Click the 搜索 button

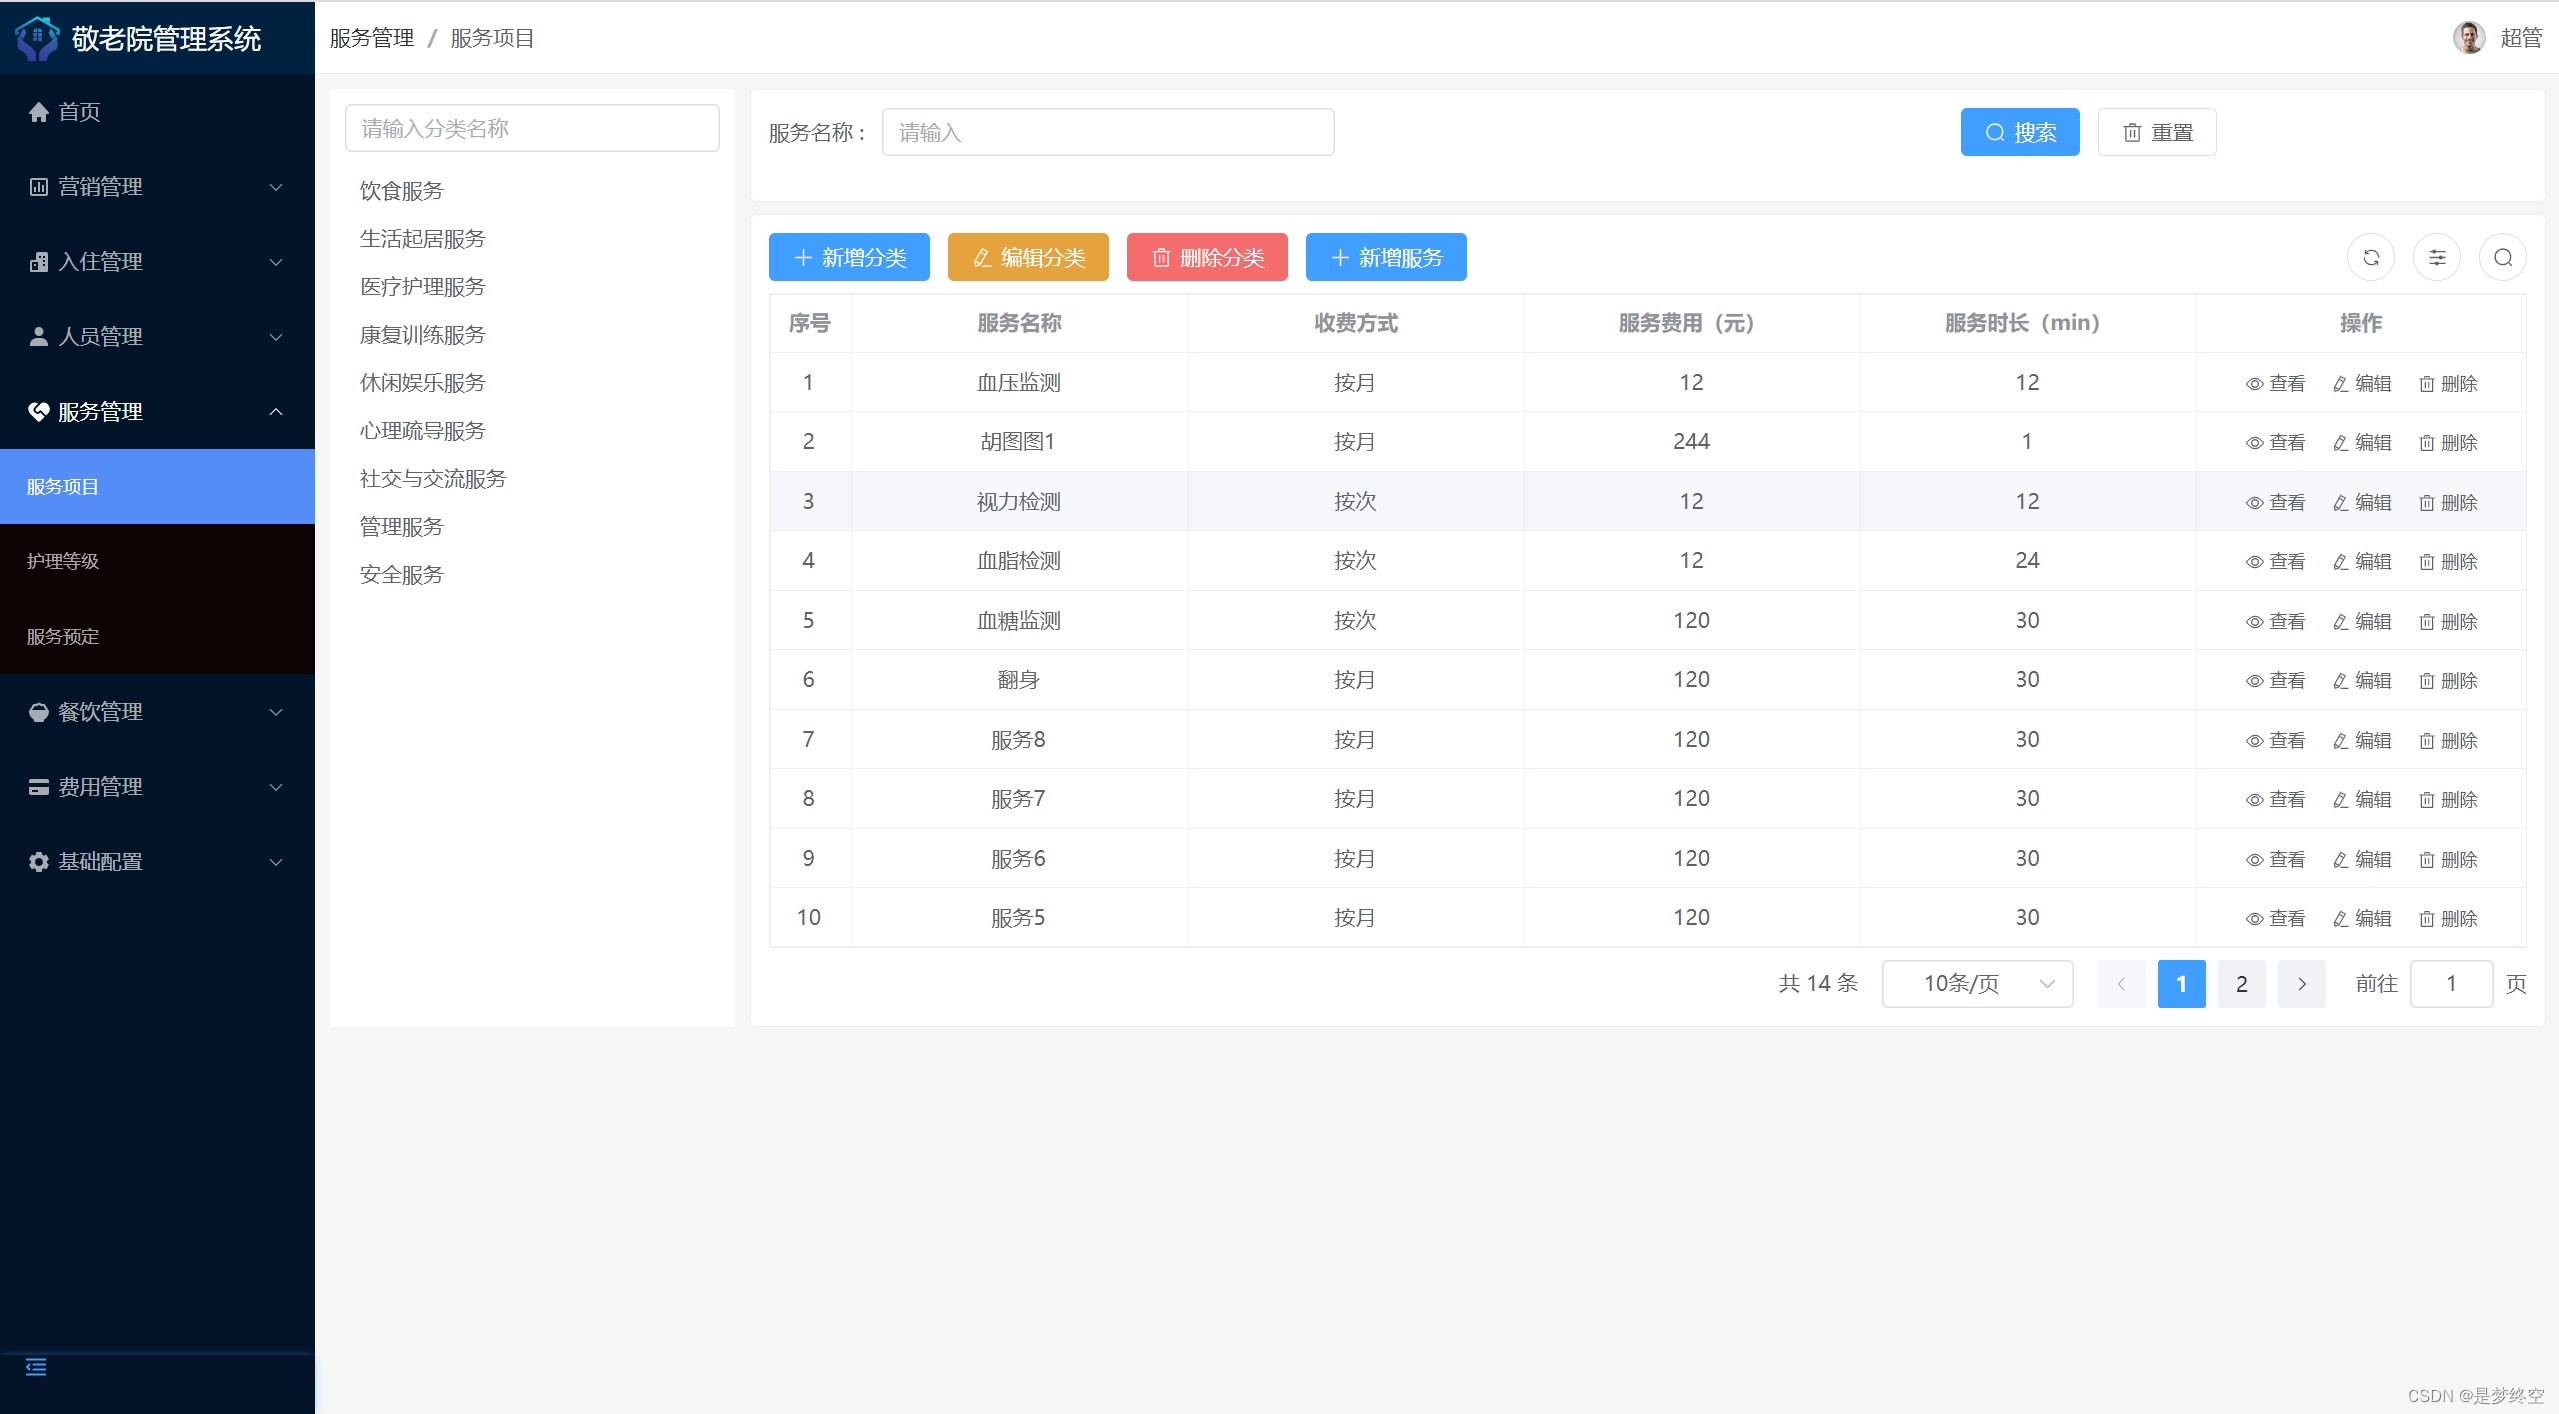[x=2019, y=132]
